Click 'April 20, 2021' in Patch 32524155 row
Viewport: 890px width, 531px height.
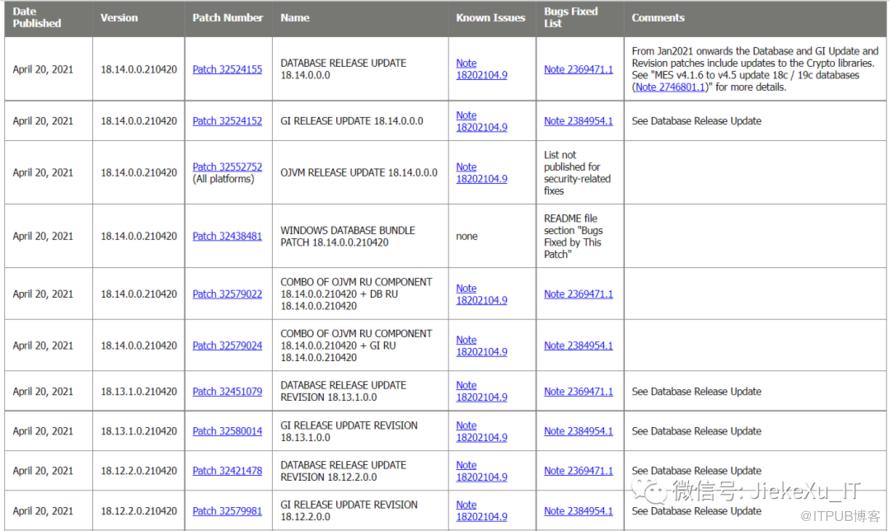(x=43, y=69)
